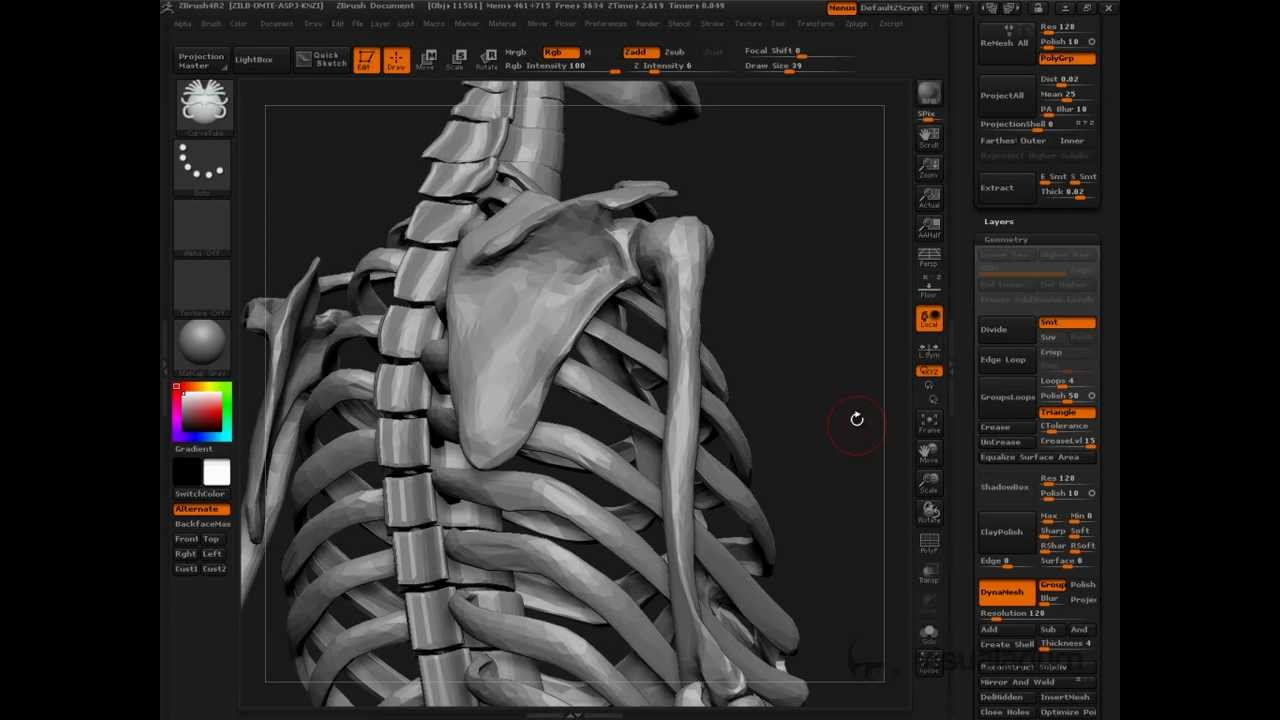Select the white secondary color swatch
This screenshot has width=1280, height=720.
217,472
